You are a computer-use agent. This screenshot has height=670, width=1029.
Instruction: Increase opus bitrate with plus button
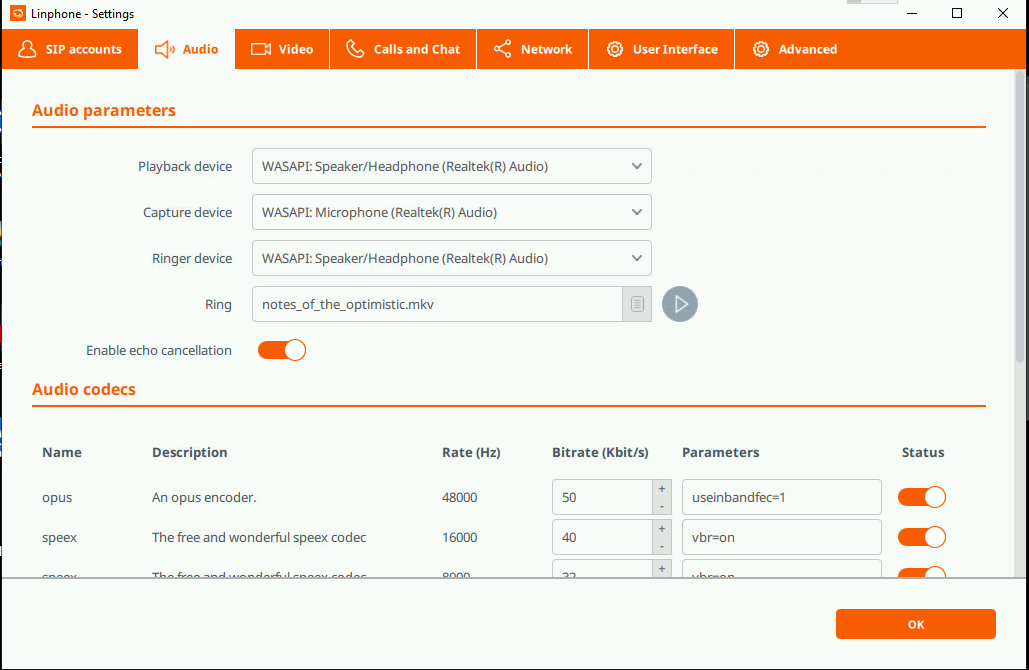(x=660, y=489)
